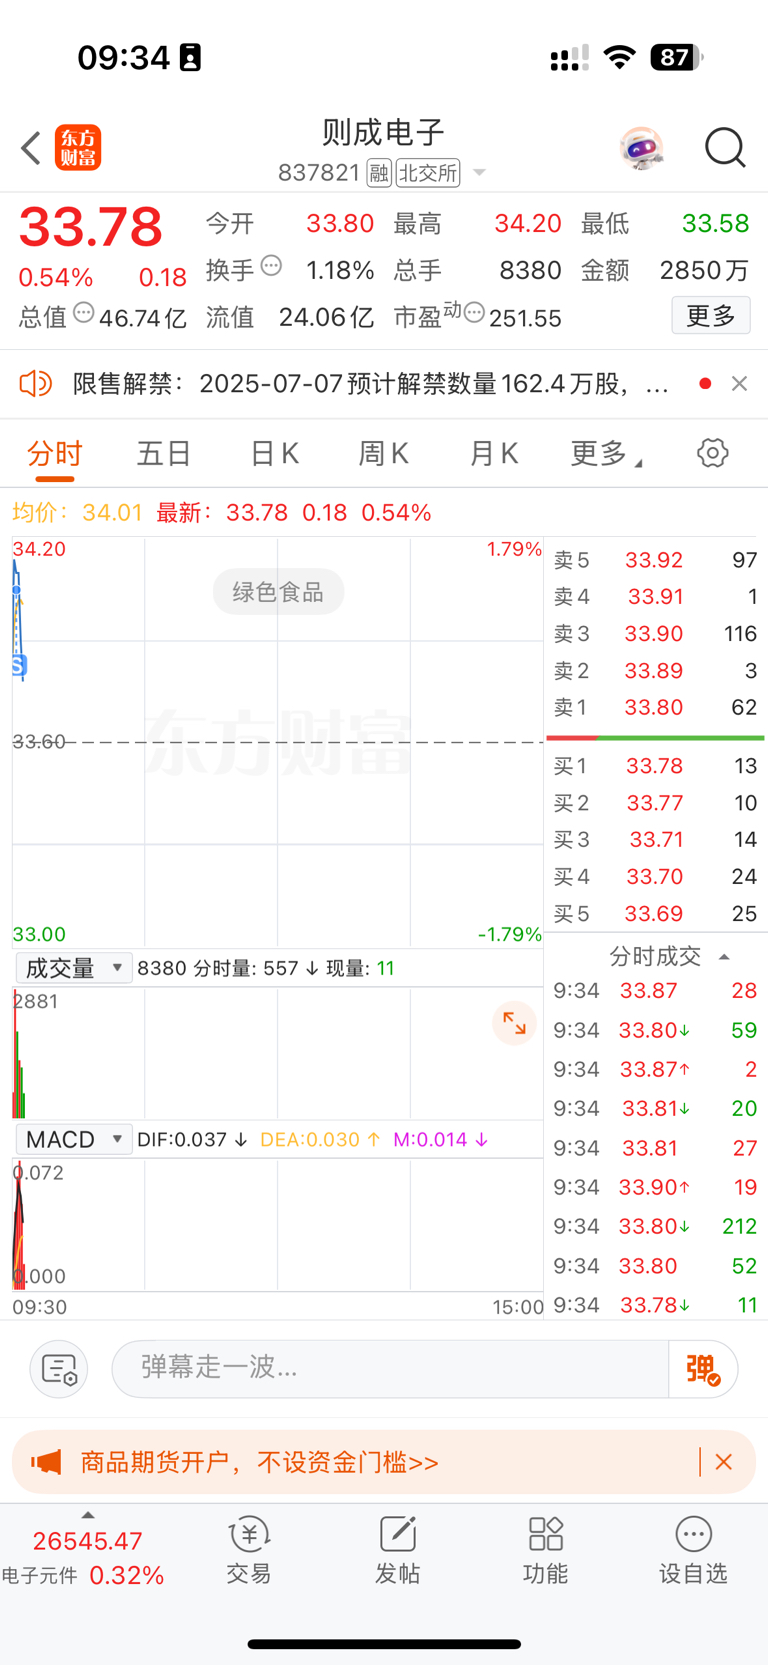Tap the back arrow icon
The image size is (769, 1665).
tap(31, 148)
